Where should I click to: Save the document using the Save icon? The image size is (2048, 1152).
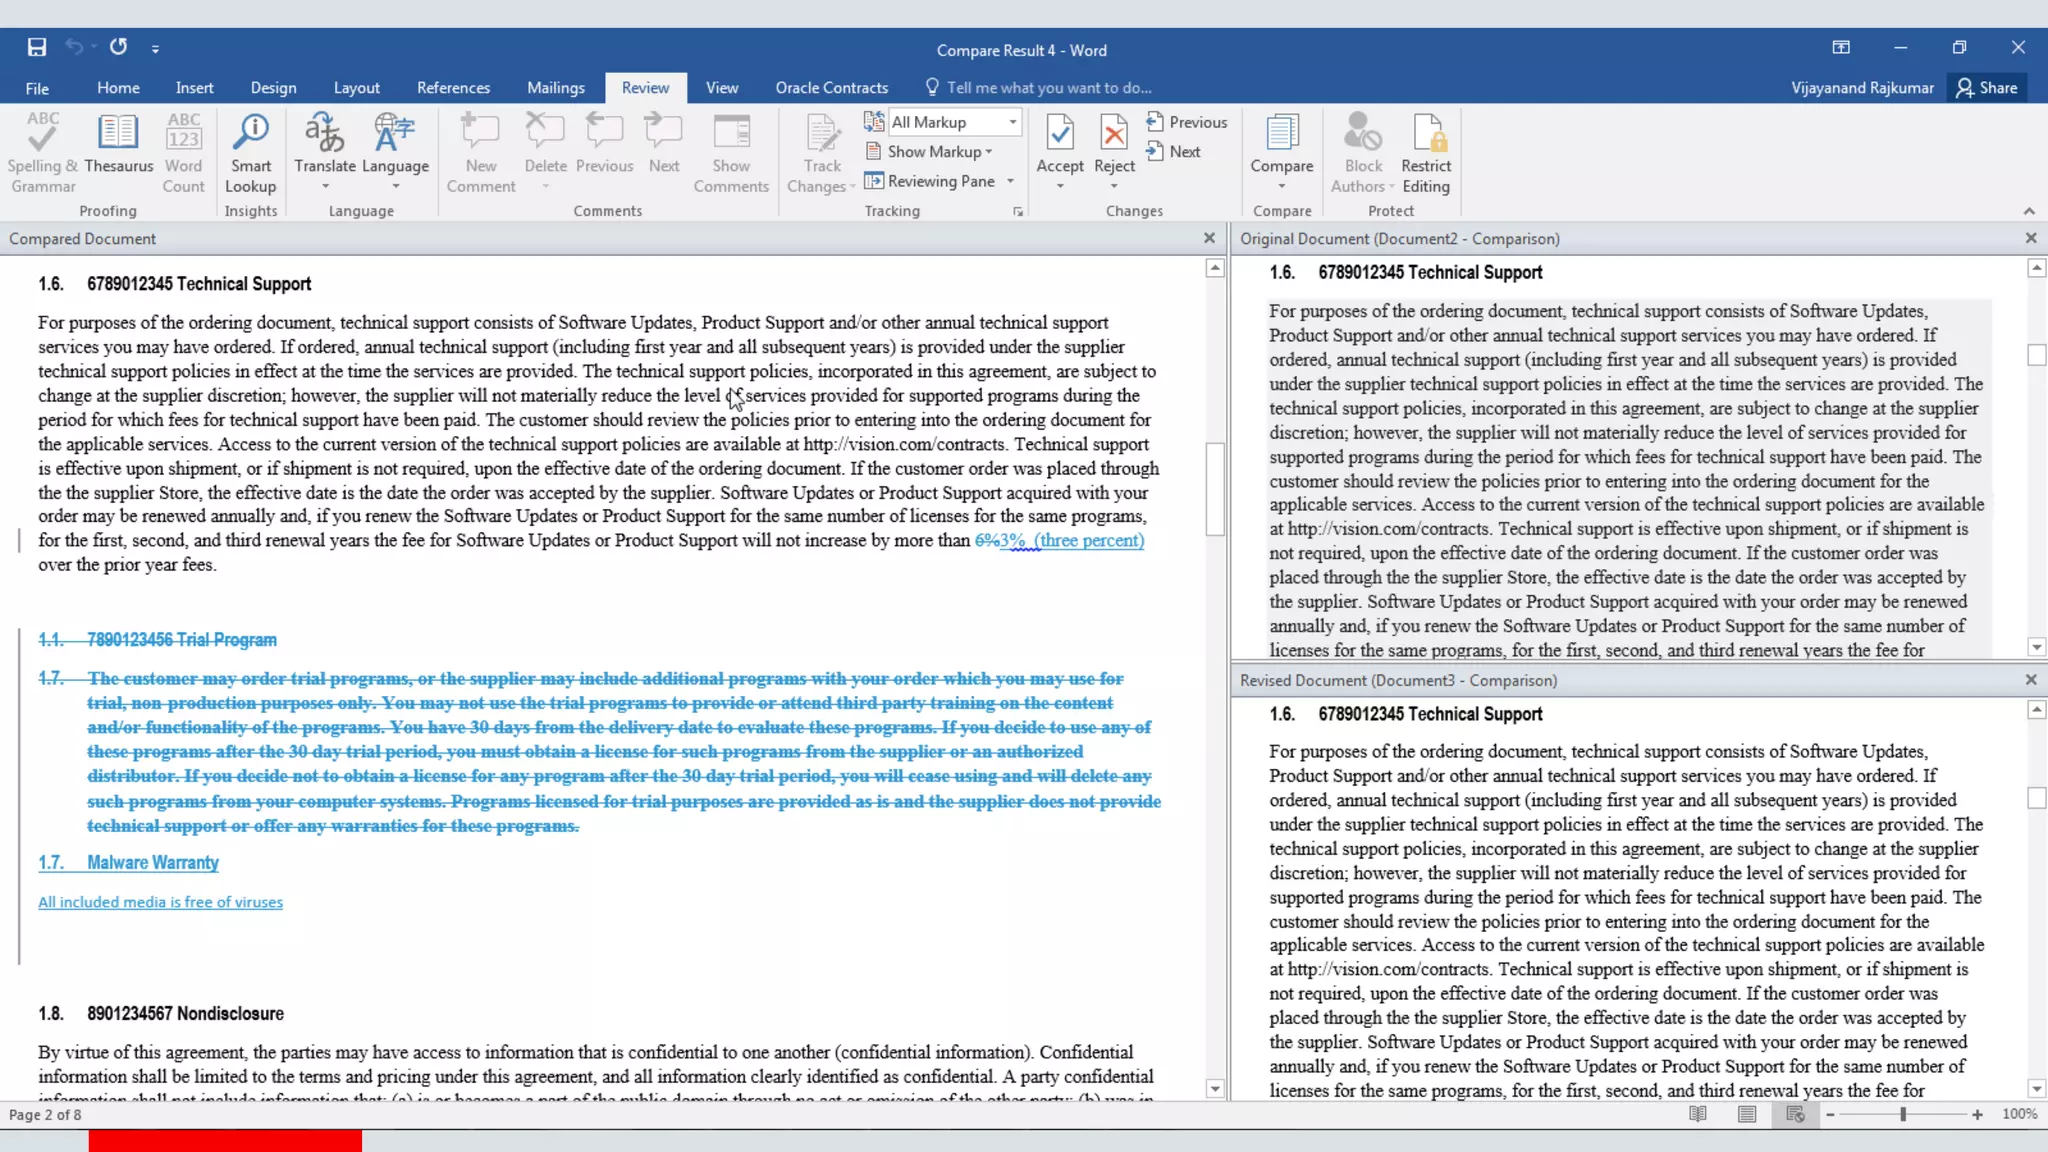37,47
